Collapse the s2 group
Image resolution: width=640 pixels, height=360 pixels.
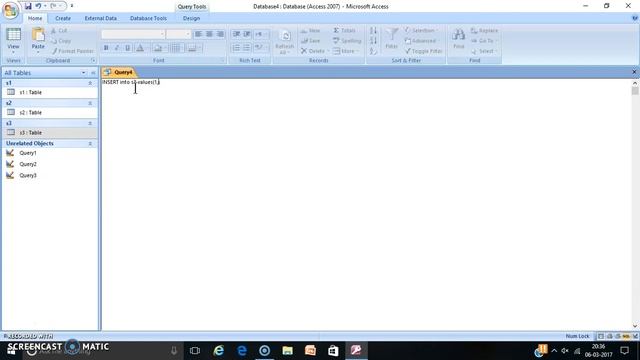click(90, 103)
